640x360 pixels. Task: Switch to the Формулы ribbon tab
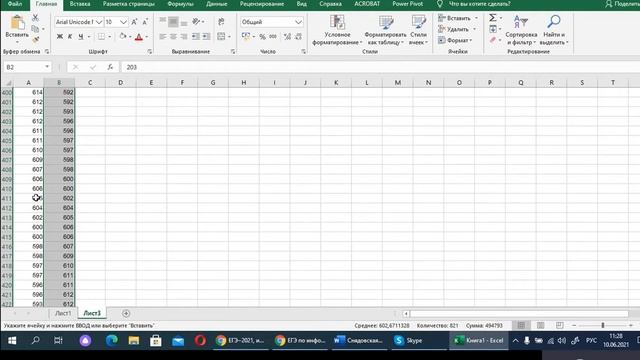[180, 4]
